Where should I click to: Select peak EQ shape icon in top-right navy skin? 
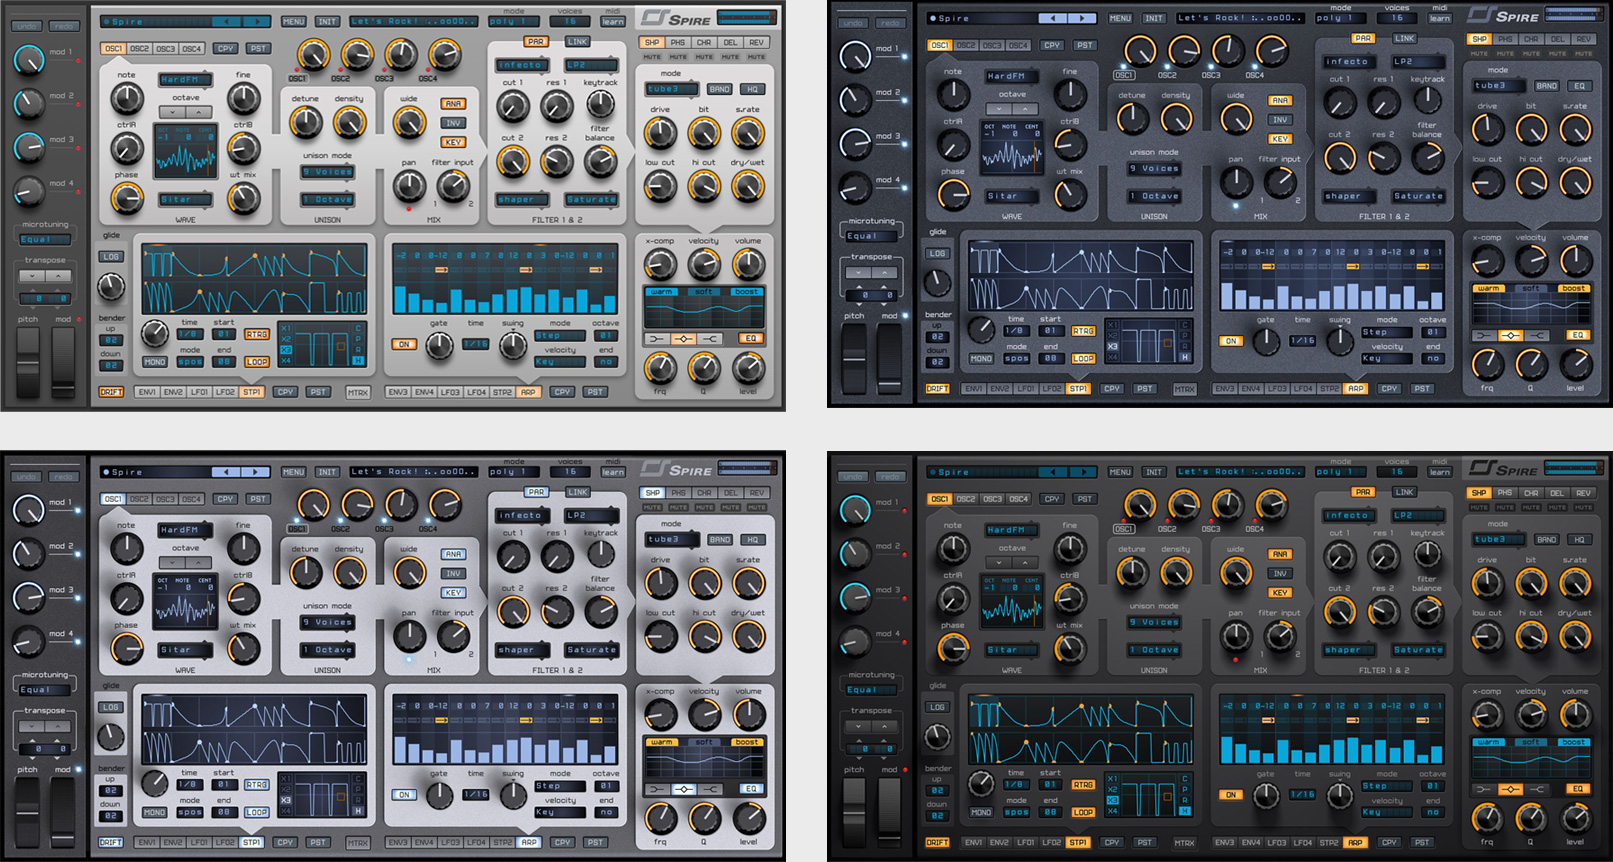1510,335
